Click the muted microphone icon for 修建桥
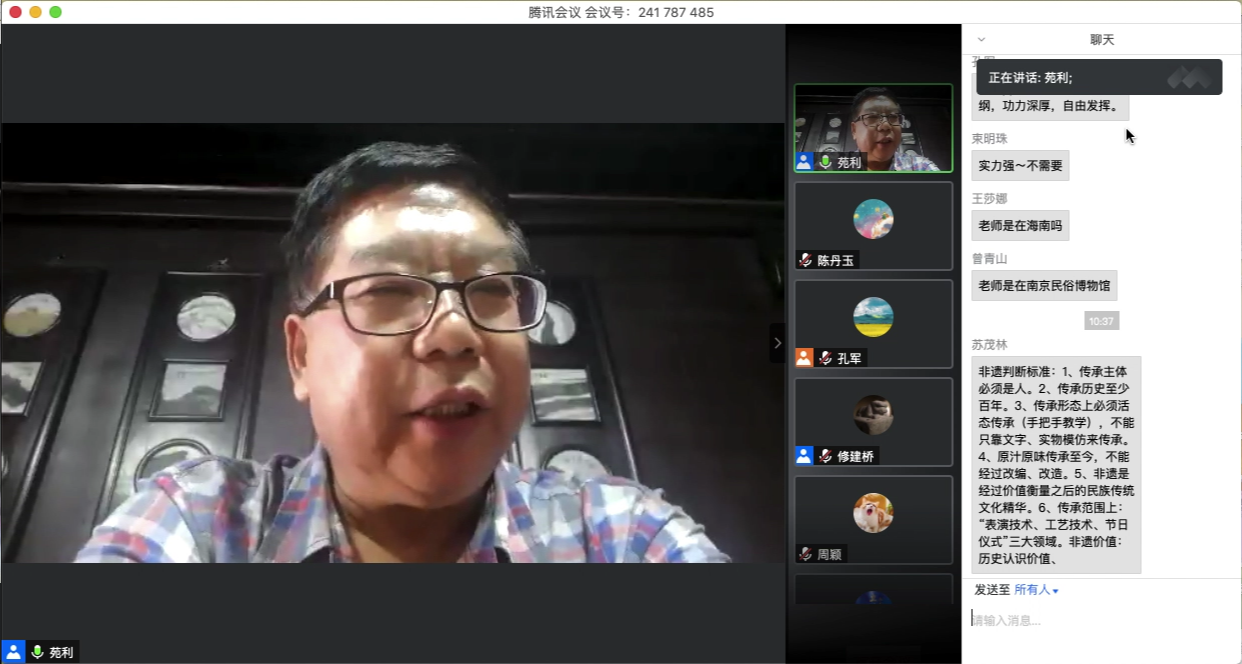Viewport: 1242px width, 664px height. pyautogui.click(x=826, y=456)
